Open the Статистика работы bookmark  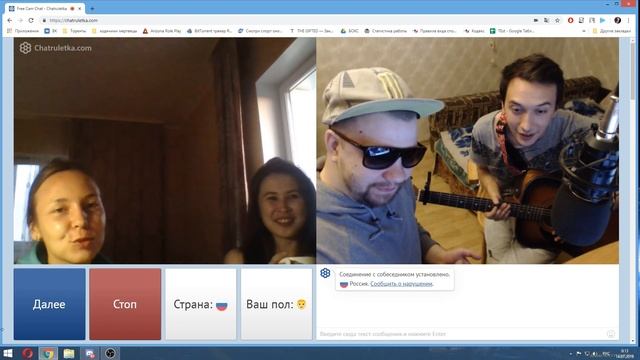click(x=386, y=31)
